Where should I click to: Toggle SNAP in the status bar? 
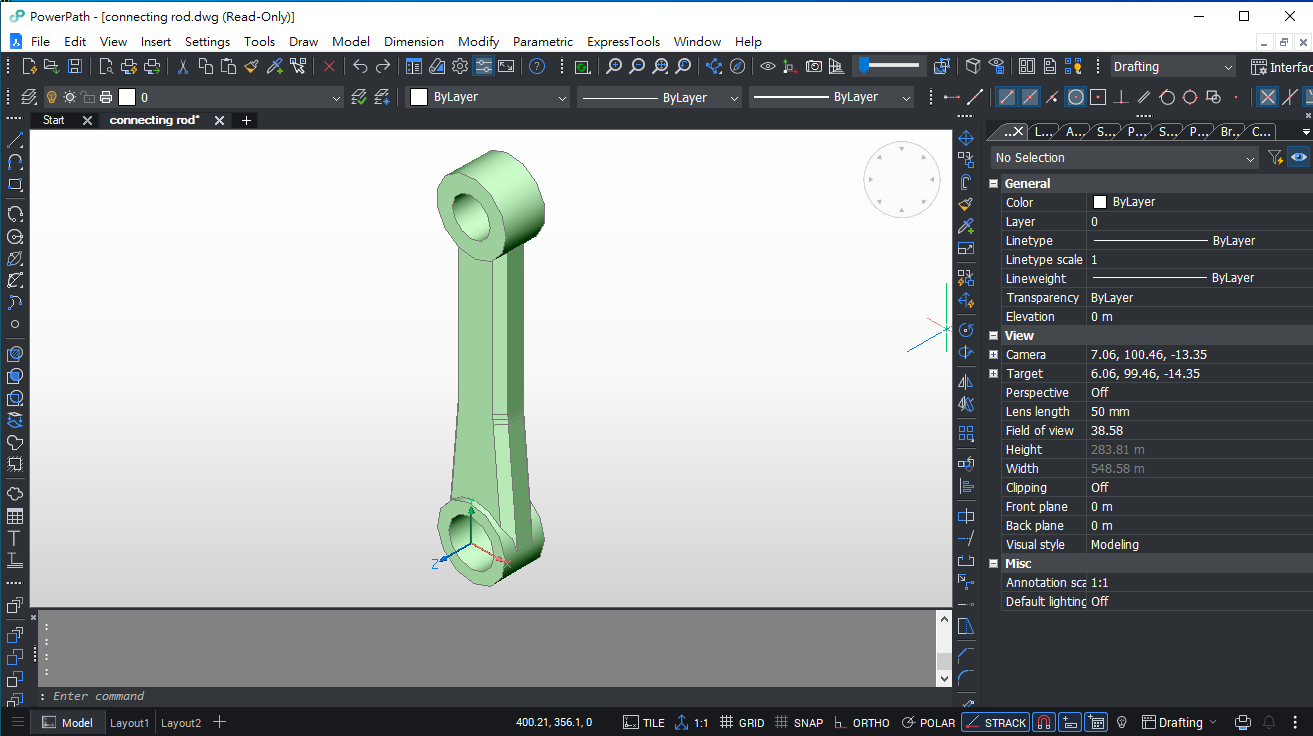click(799, 723)
